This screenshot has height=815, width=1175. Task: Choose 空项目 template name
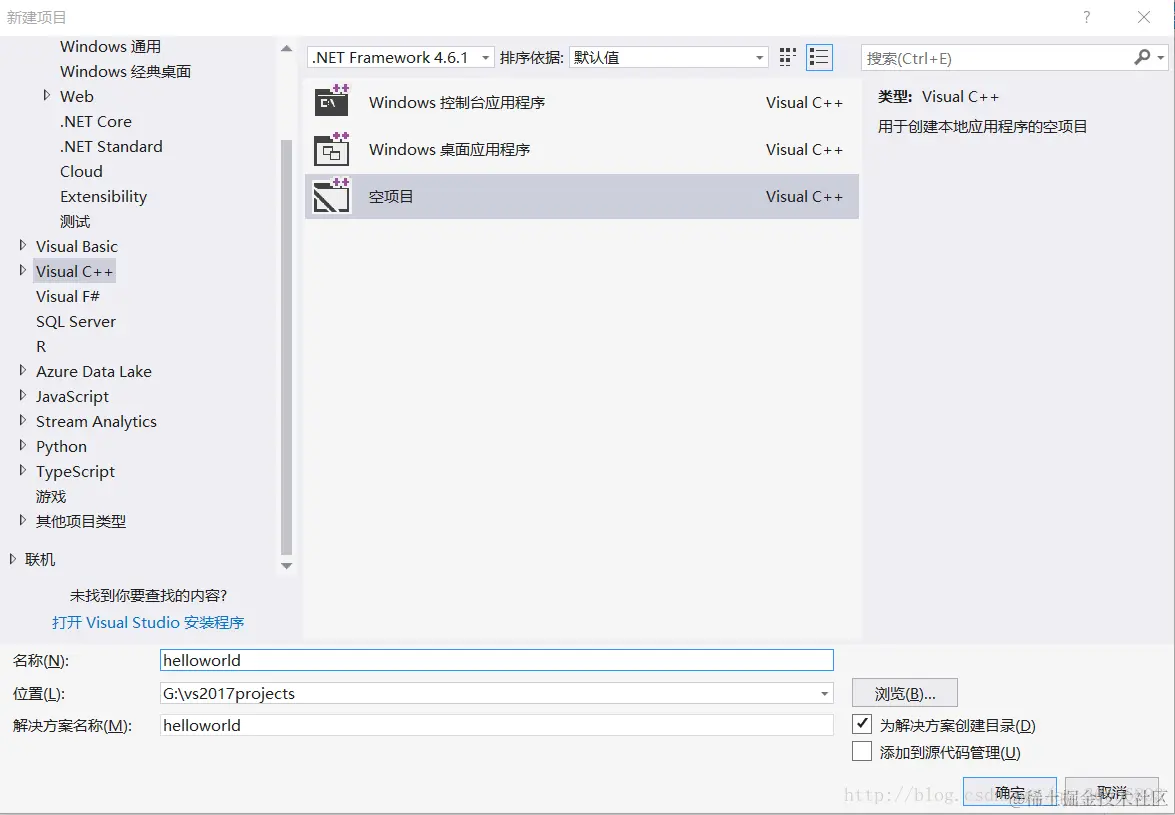[391, 196]
